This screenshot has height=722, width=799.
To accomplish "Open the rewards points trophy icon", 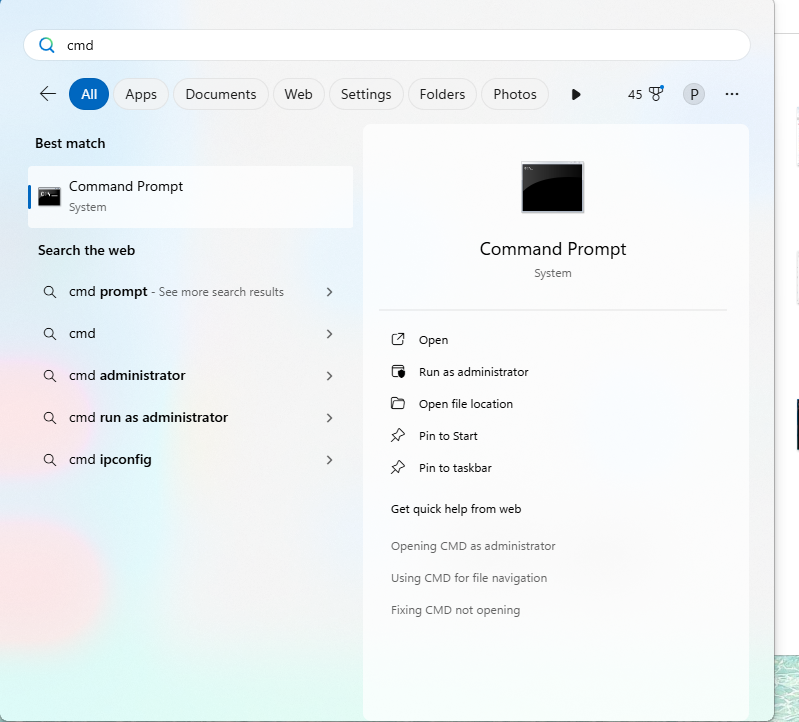I will 655,94.
